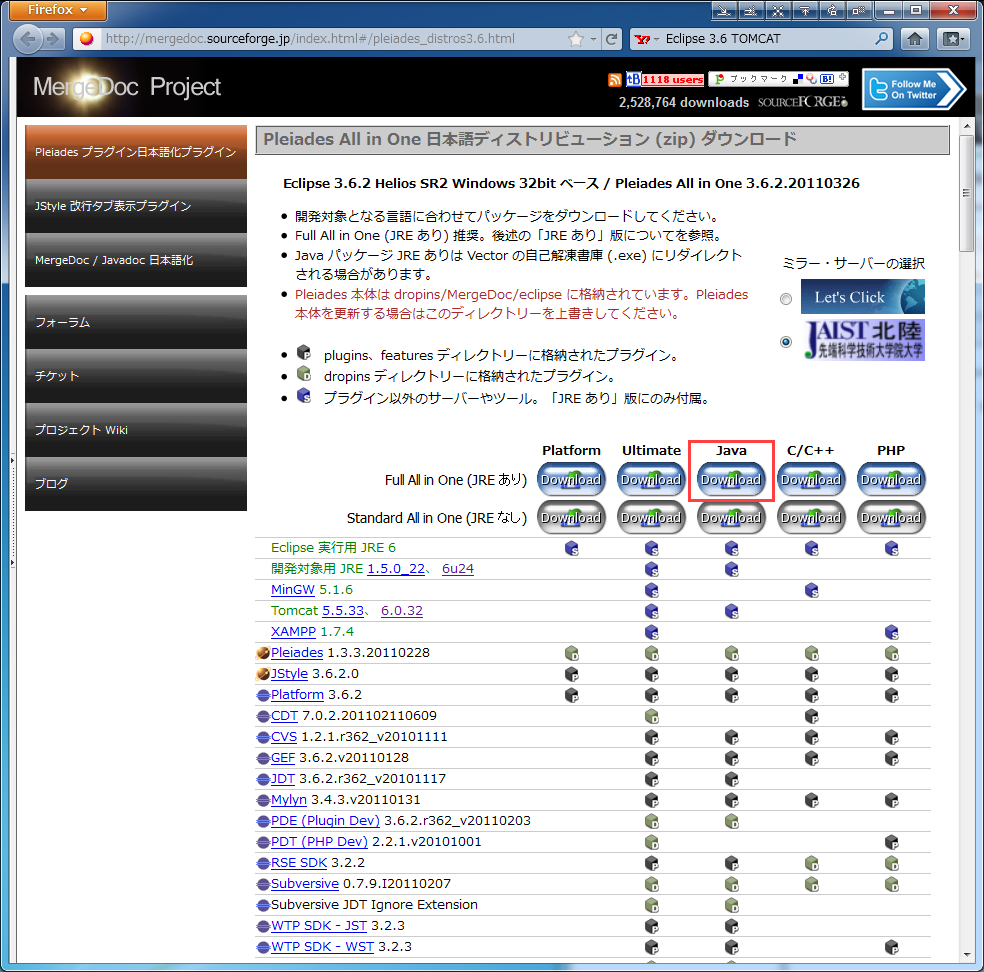Open the Pleiades plugin link
The height and width of the screenshot is (972, 984).
click(297, 653)
